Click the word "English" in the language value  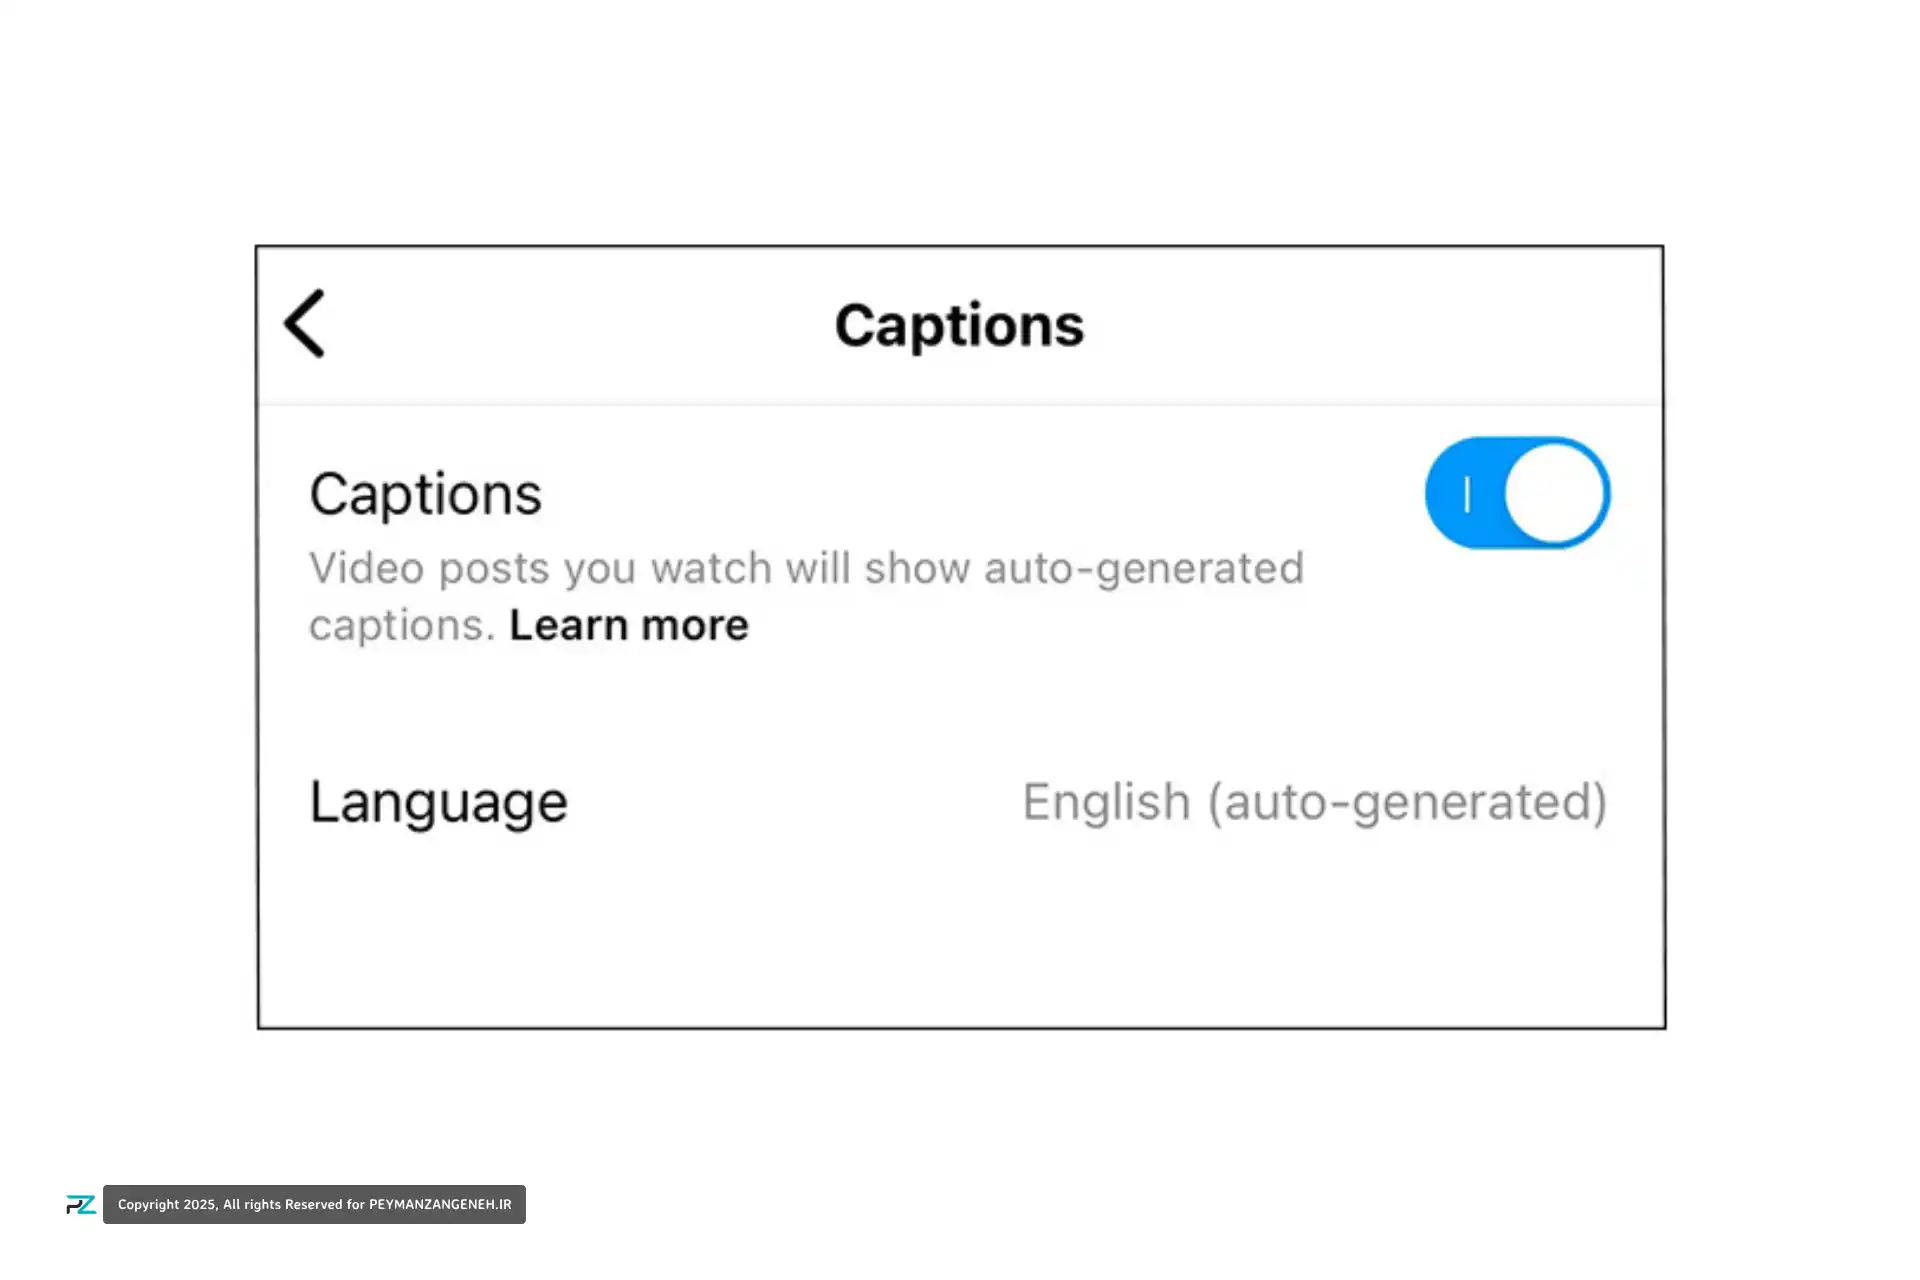1106,802
